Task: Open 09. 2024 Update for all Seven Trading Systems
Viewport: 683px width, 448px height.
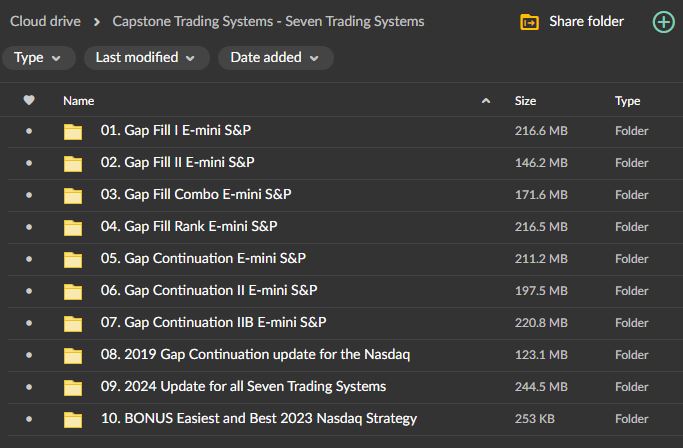Action: 243,387
